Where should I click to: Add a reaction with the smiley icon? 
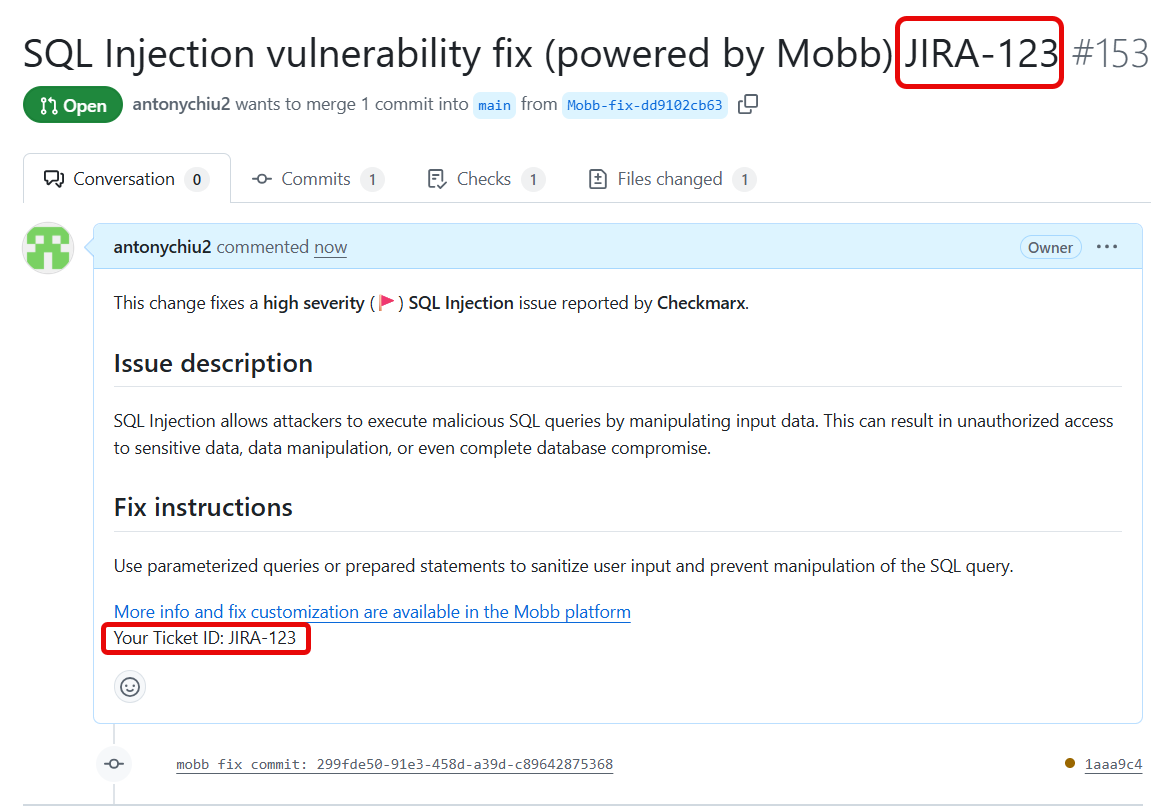(130, 686)
